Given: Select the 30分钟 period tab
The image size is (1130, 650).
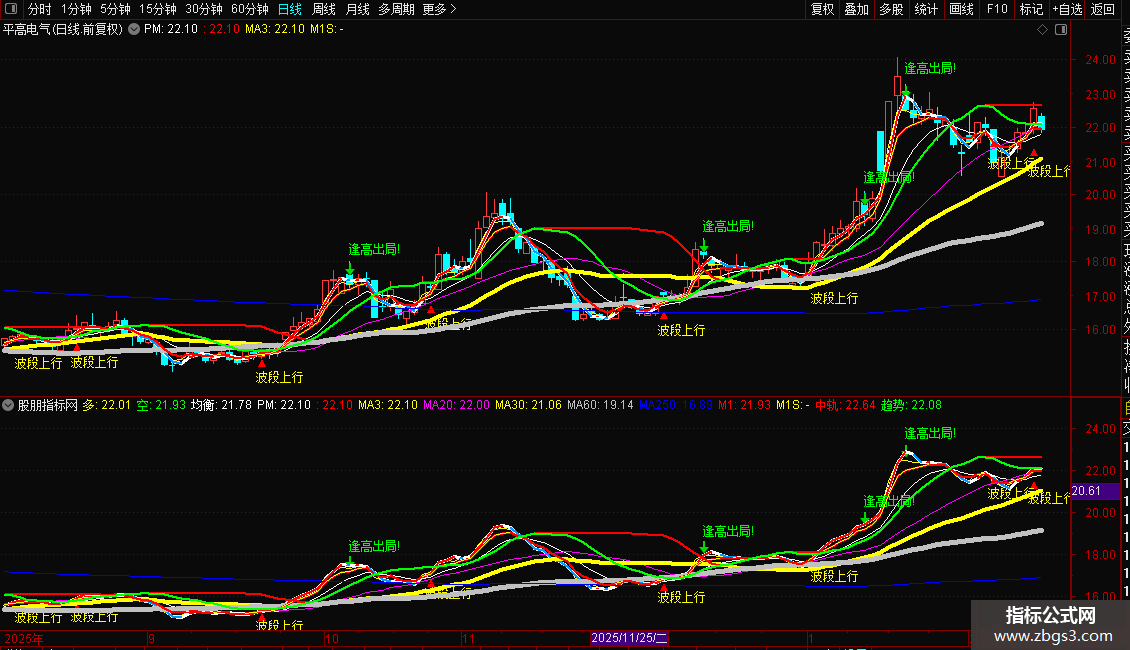Looking at the screenshot, I should click(204, 9).
